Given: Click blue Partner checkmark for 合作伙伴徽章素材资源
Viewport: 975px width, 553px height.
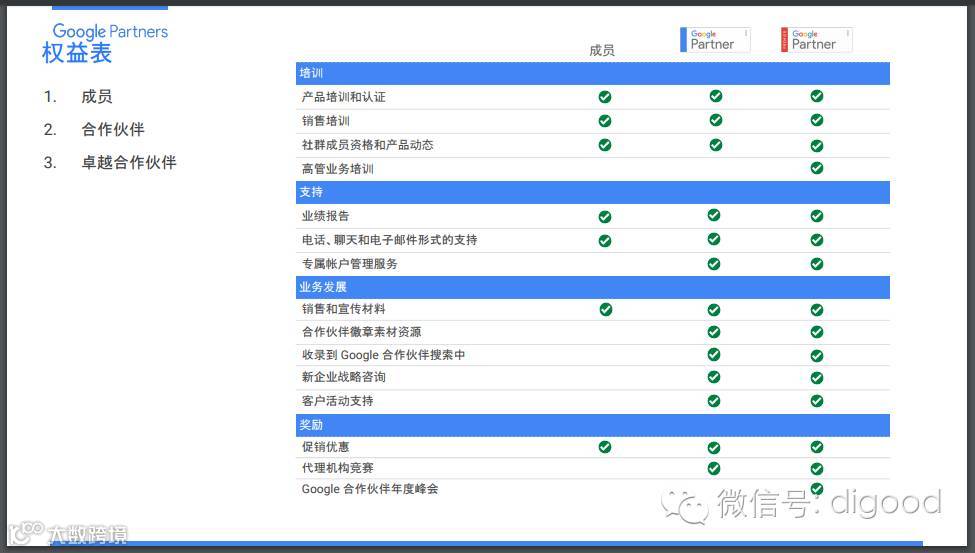Looking at the screenshot, I should pyautogui.click(x=714, y=332).
